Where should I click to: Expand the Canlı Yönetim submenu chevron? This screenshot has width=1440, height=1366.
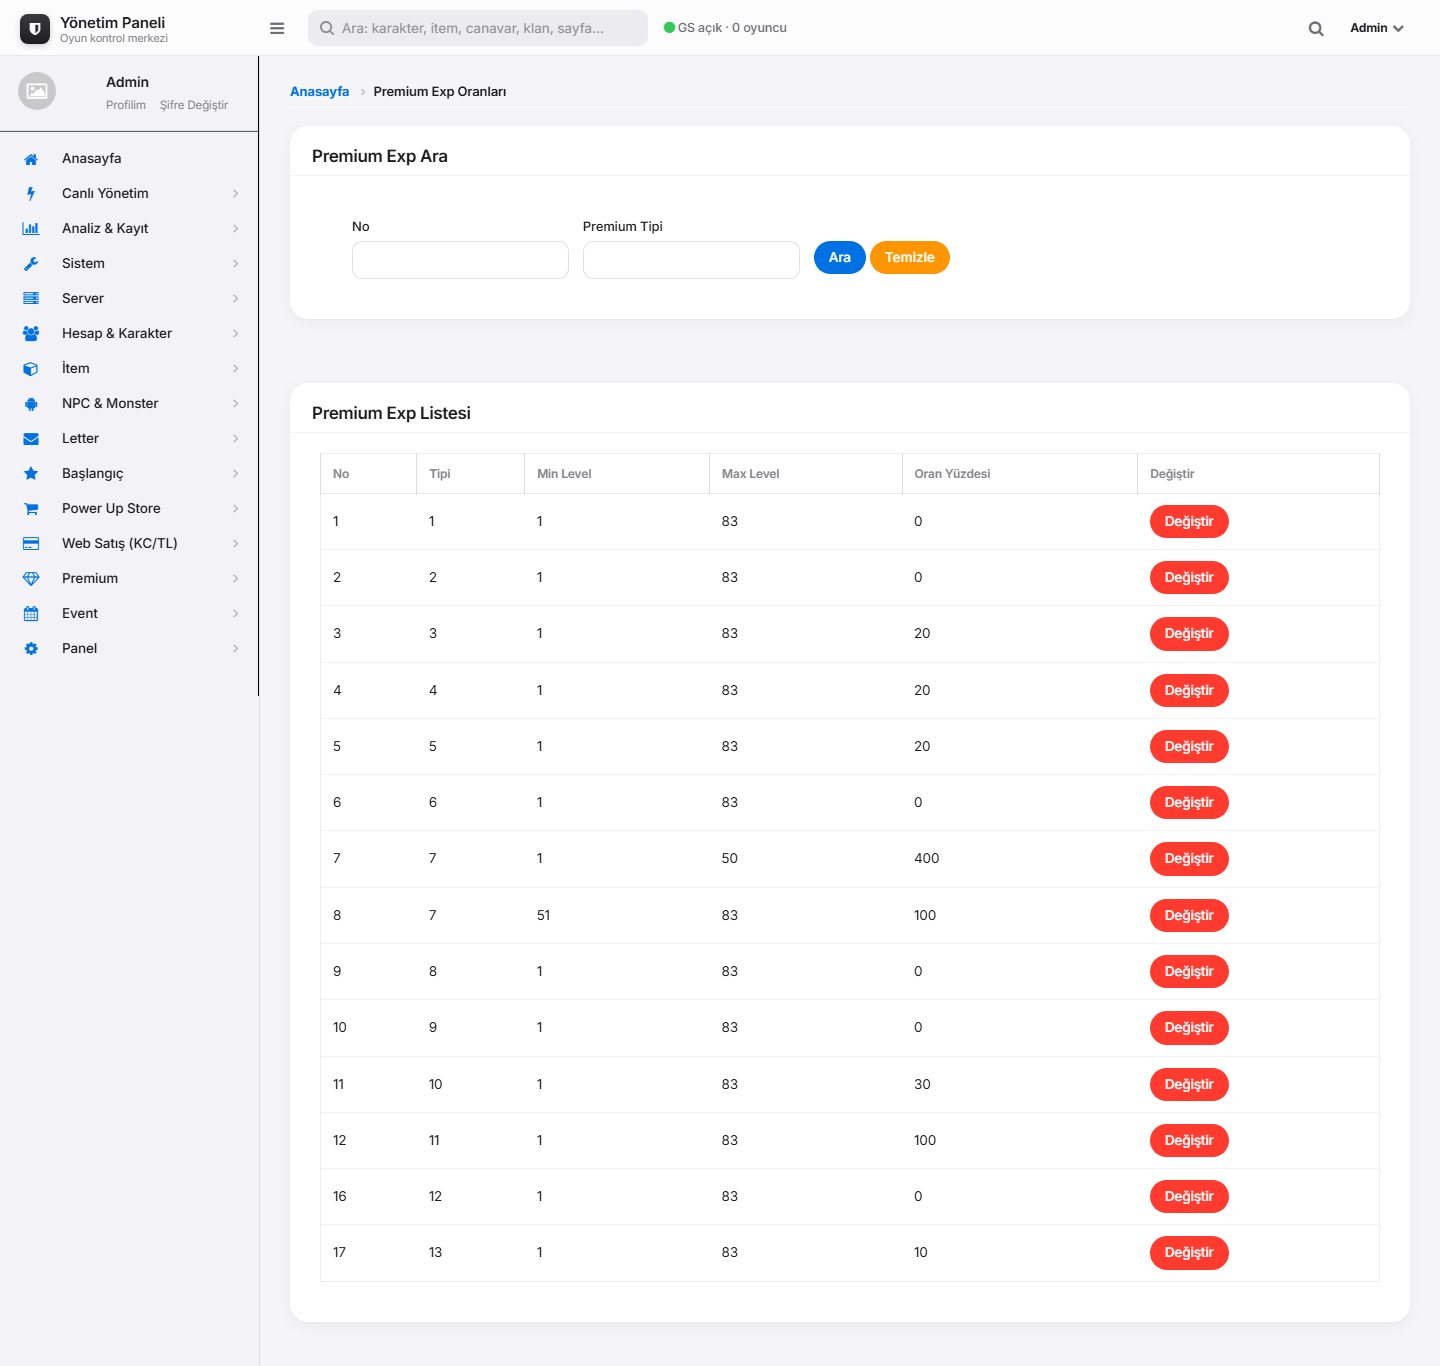point(236,194)
